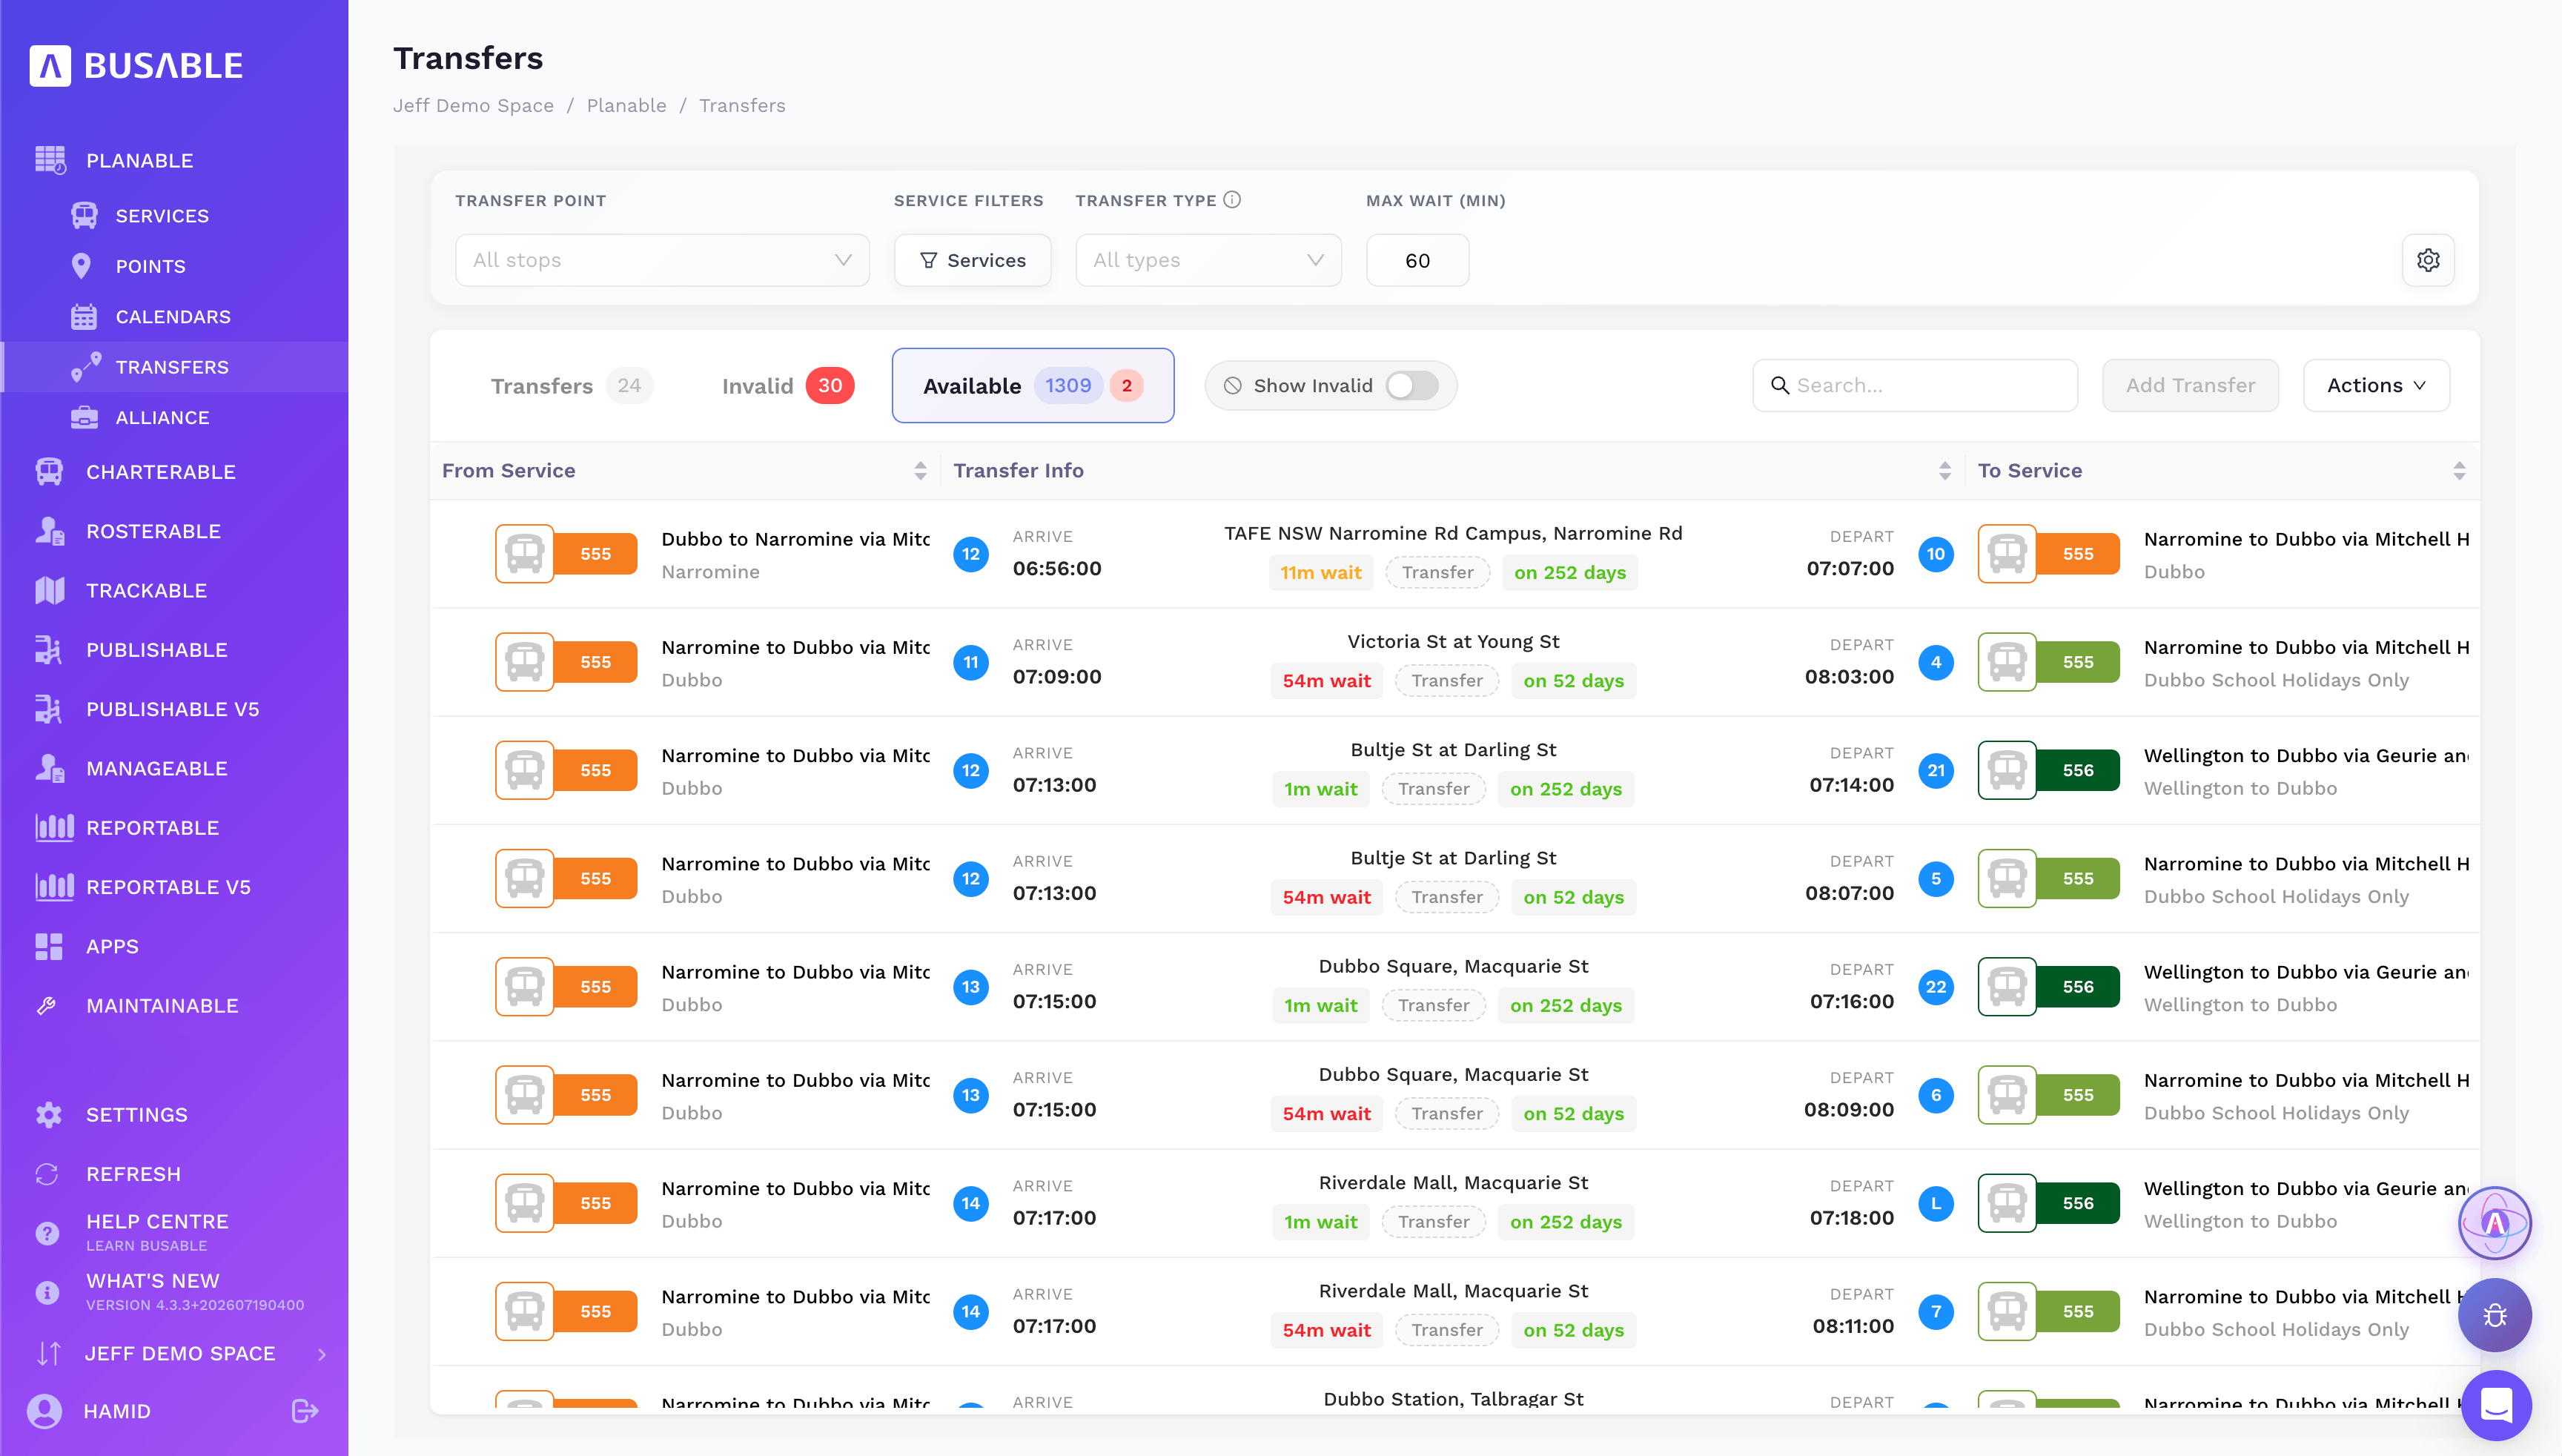The height and width of the screenshot is (1456, 2562).
Task: Toggle the Show Invalid switch
Action: point(1412,386)
